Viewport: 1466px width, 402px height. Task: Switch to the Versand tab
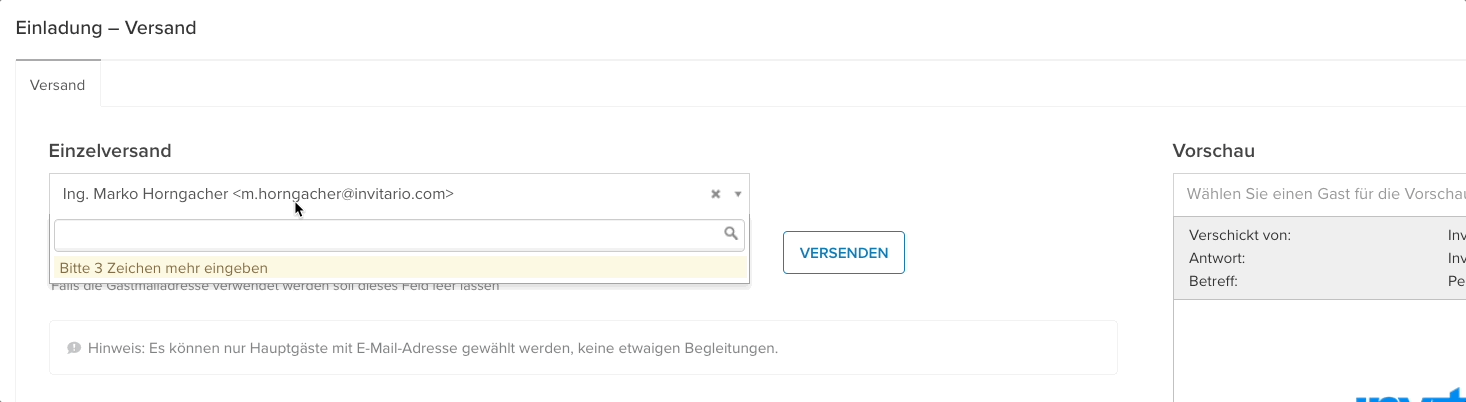(58, 85)
